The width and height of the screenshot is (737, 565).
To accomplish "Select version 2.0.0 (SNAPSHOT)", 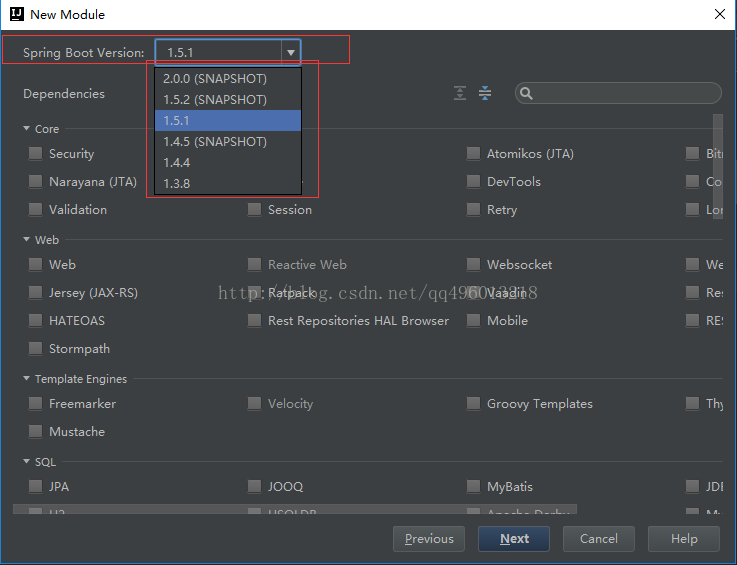I will 228,78.
